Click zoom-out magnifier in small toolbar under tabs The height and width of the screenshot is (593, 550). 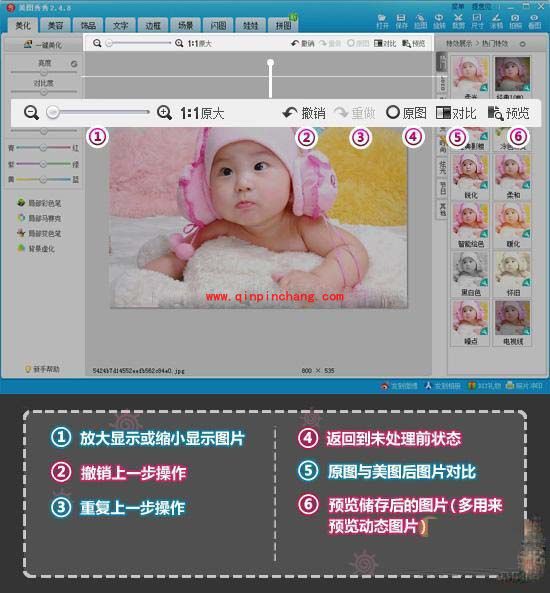pos(97,43)
